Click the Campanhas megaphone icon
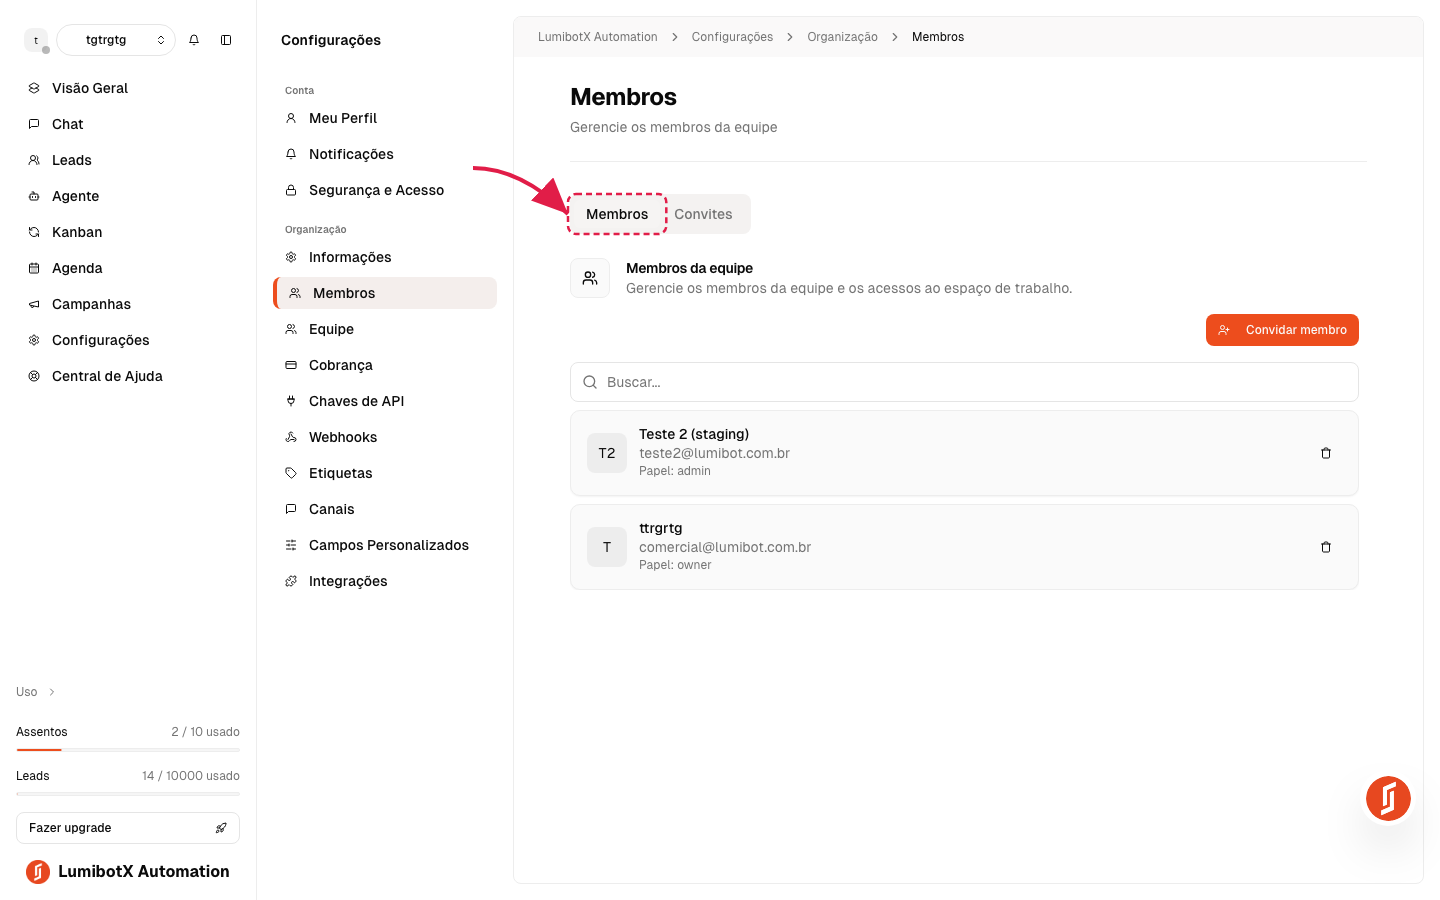The image size is (1440, 900). point(34,304)
